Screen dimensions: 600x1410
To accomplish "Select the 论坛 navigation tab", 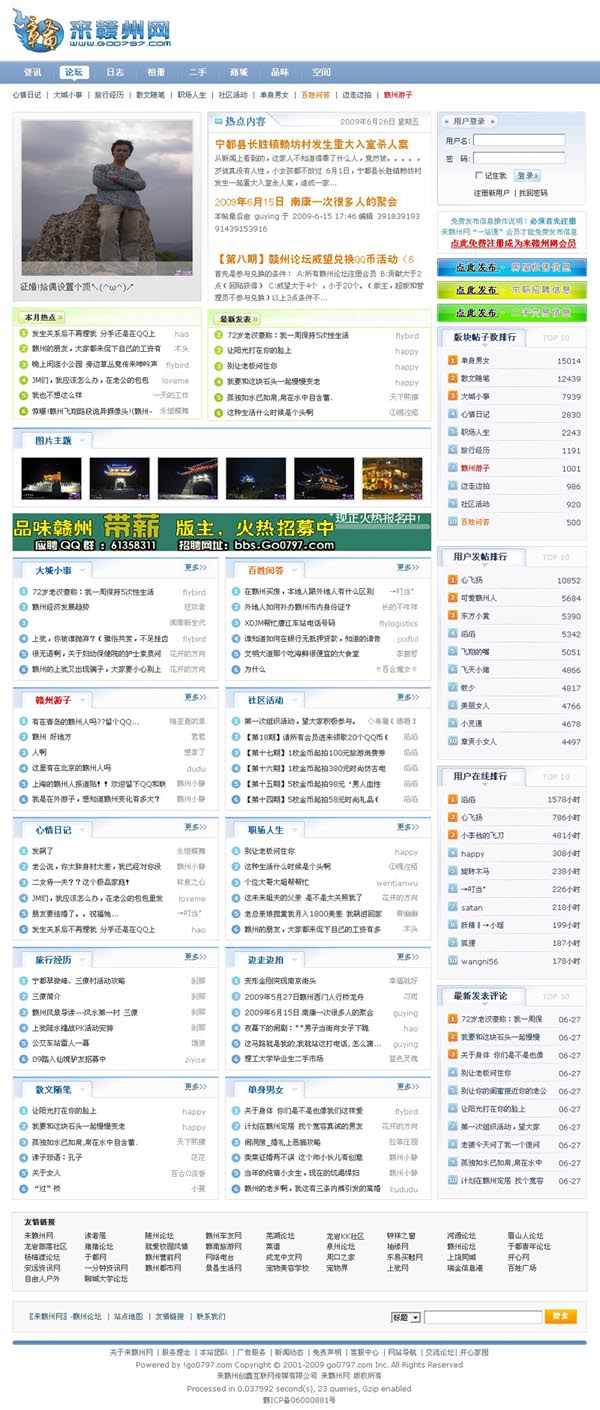I will [74, 72].
